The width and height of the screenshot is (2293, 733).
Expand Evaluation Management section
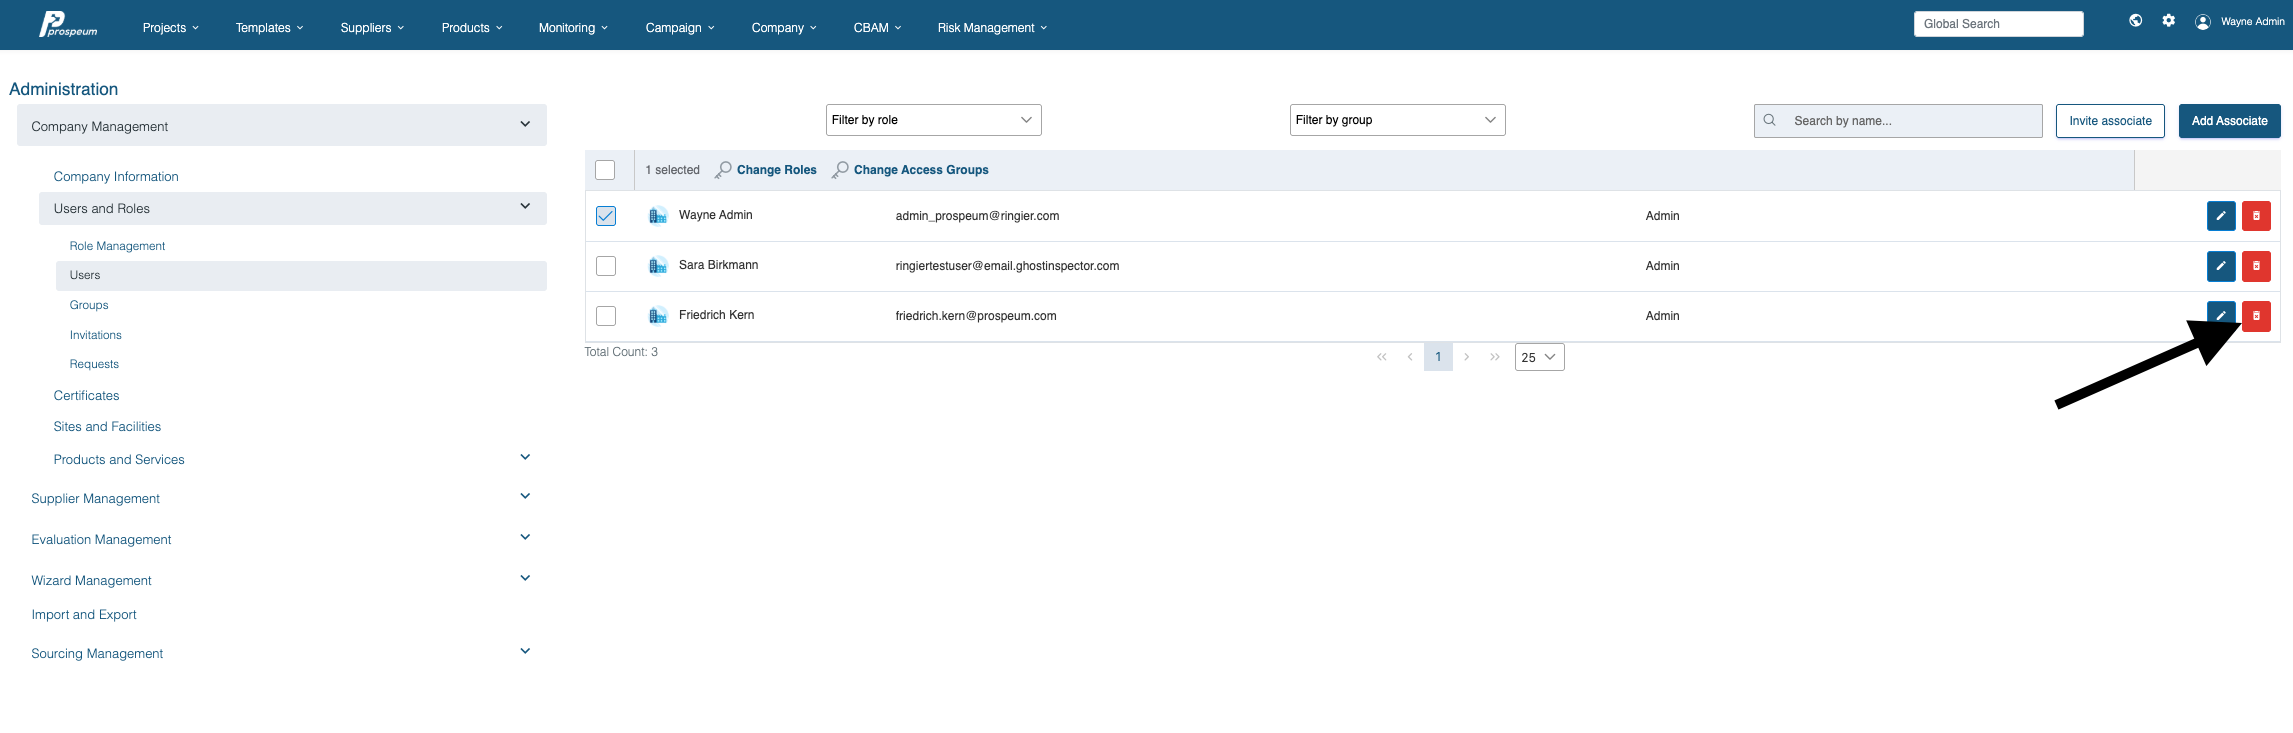(x=525, y=537)
